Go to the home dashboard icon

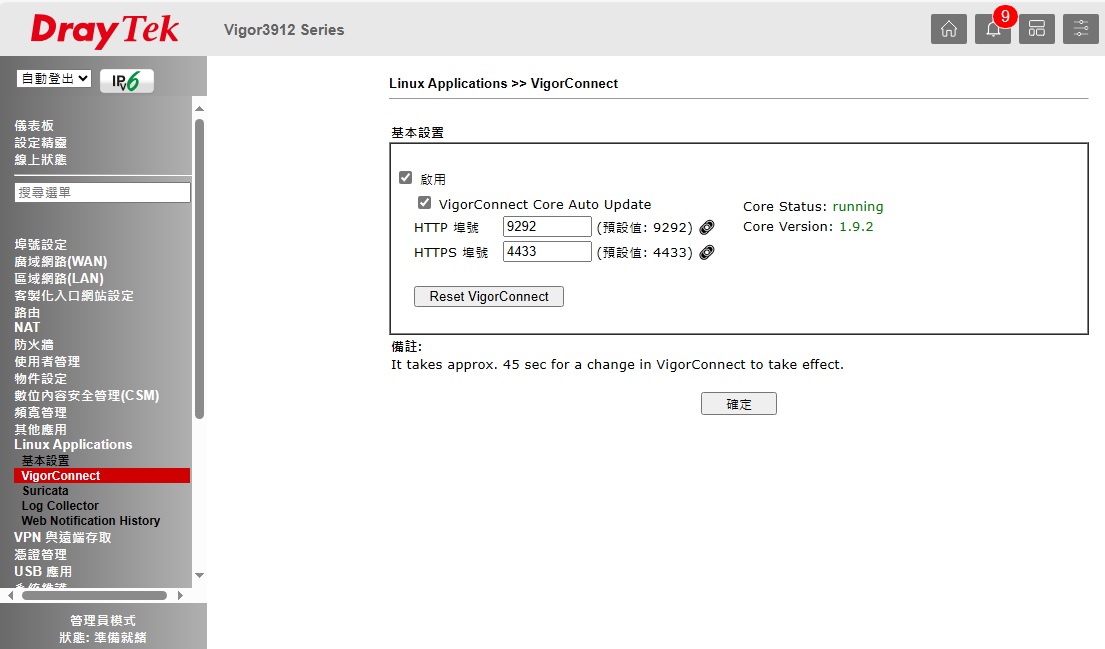pyautogui.click(x=948, y=29)
